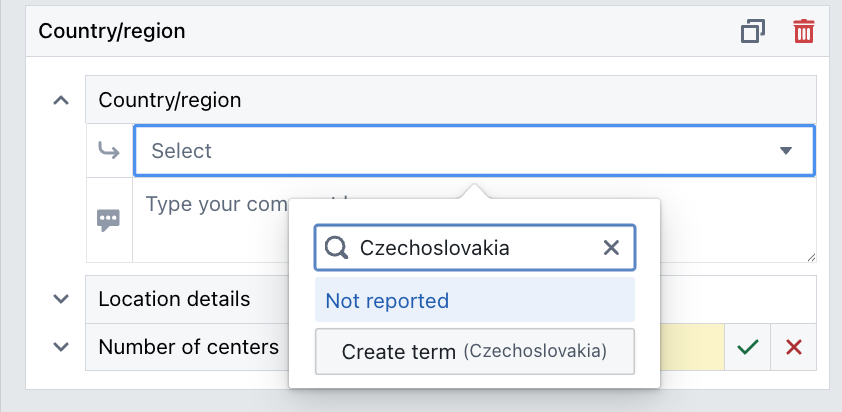Open the Select dropdown arrow
Image resolution: width=842 pixels, height=412 pixels.
click(786, 151)
